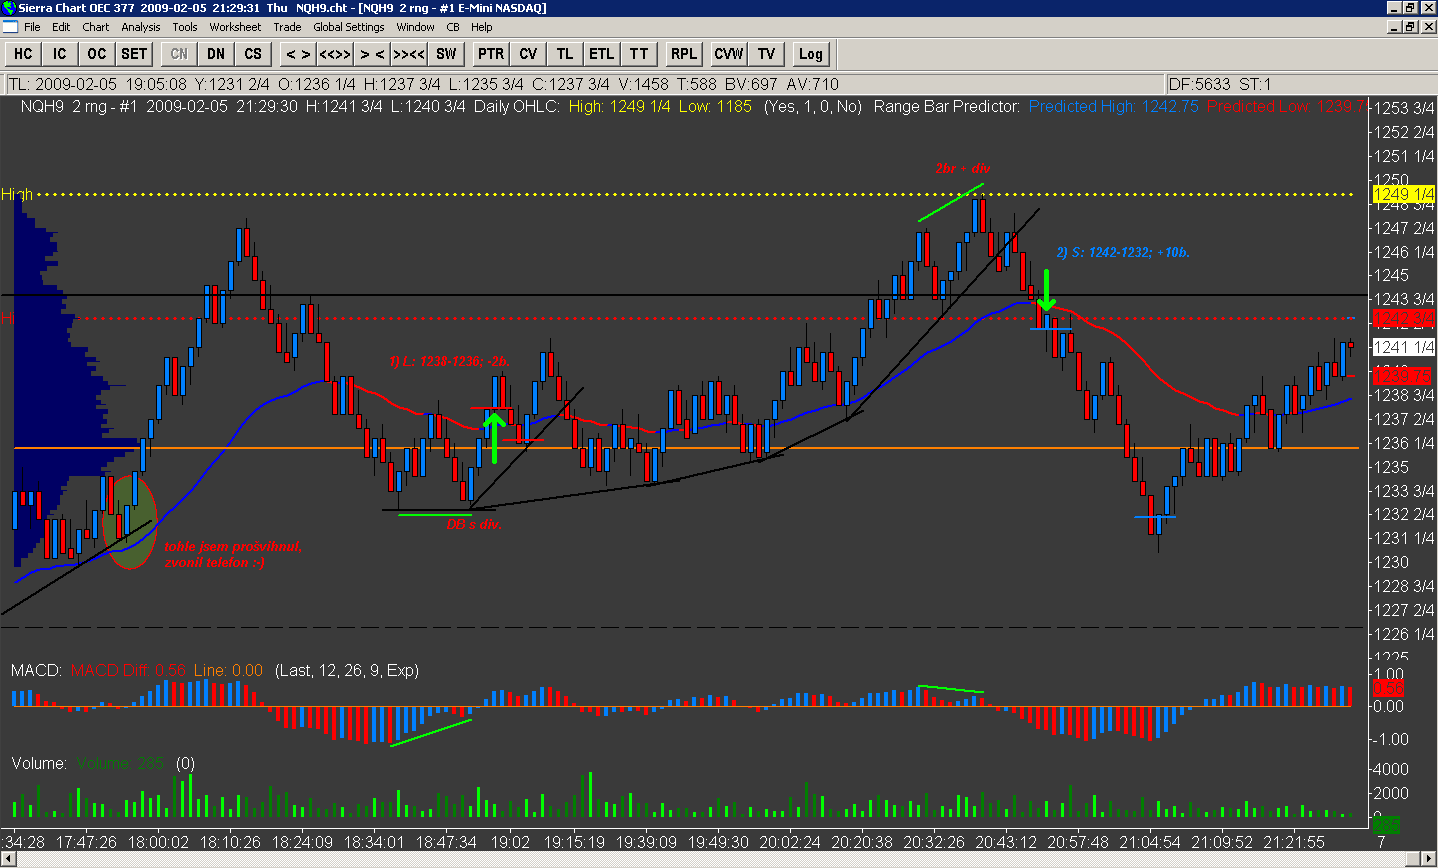
Task: Click the horizontal scrollbar right arrow
Action: coord(1429,859)
